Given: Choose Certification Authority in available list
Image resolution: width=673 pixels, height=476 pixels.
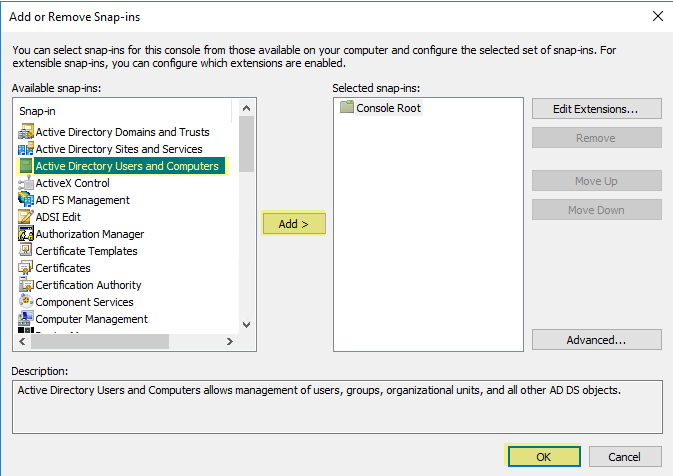Looking at the screenshot, I should (88, 285).
